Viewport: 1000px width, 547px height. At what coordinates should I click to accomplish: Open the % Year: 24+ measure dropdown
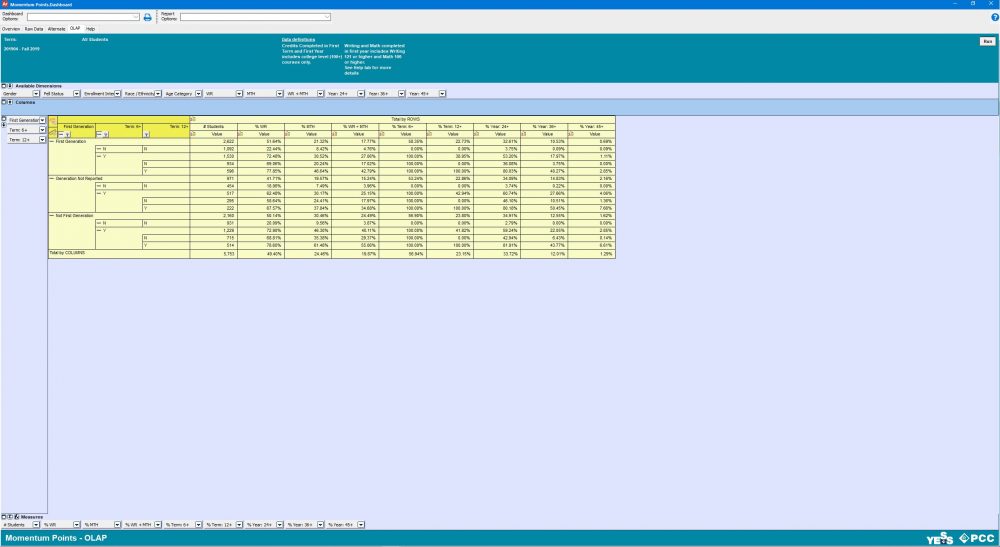pos(279,525)
